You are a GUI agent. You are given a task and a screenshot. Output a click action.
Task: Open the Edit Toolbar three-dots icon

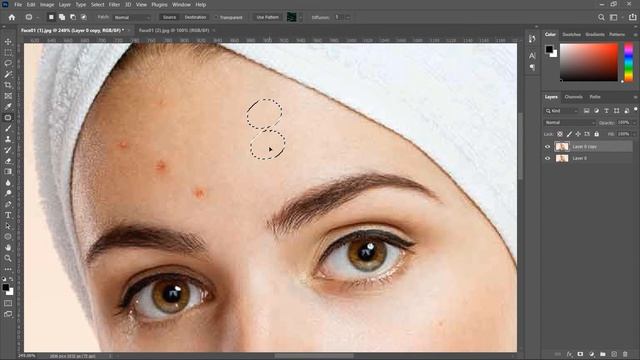click(x=8, y=269)
